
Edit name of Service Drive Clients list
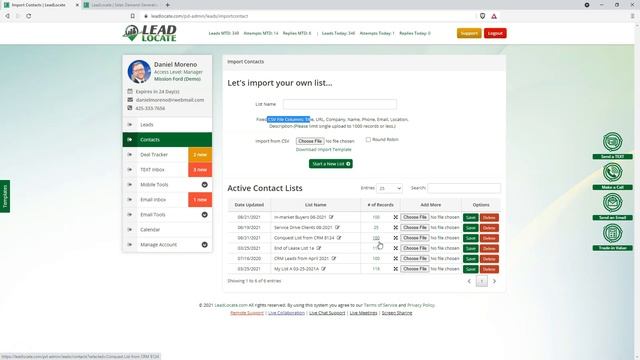coord(337,227)
